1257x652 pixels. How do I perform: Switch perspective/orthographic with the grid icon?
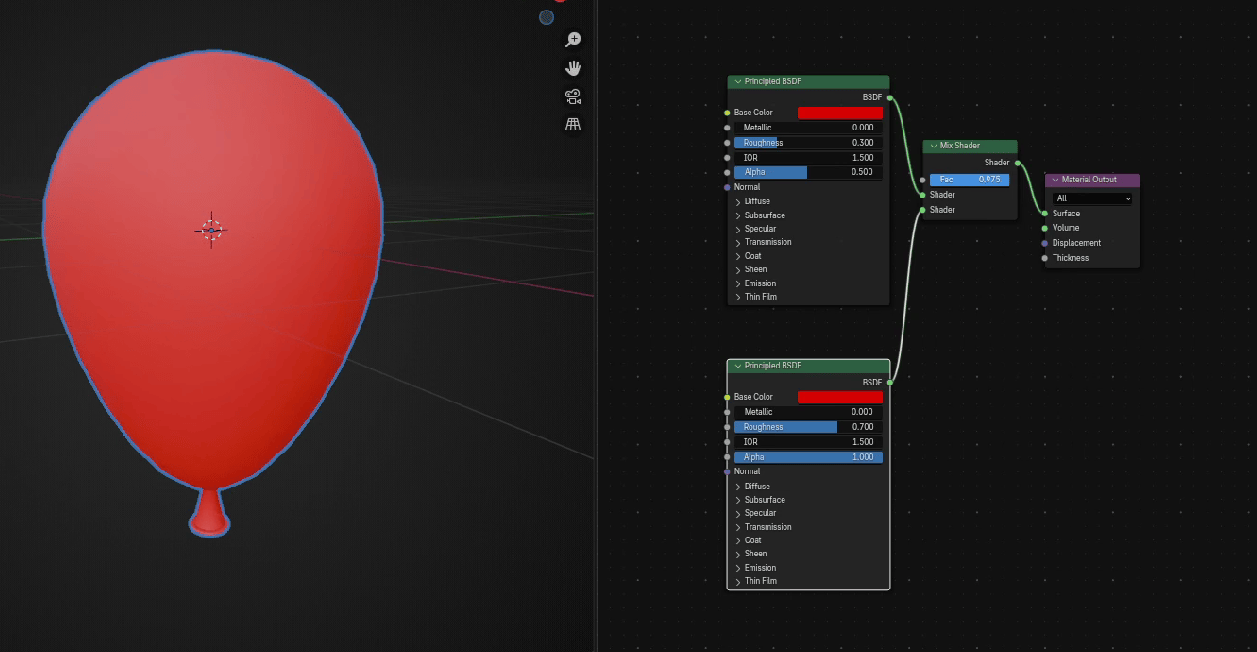(573, 125)
